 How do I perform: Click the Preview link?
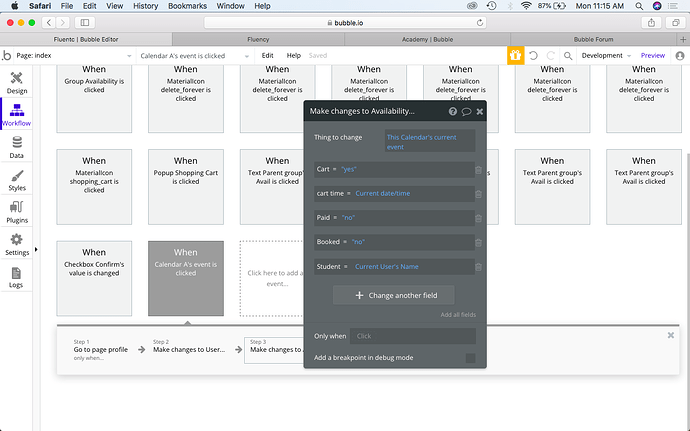(x=653, y=55)
